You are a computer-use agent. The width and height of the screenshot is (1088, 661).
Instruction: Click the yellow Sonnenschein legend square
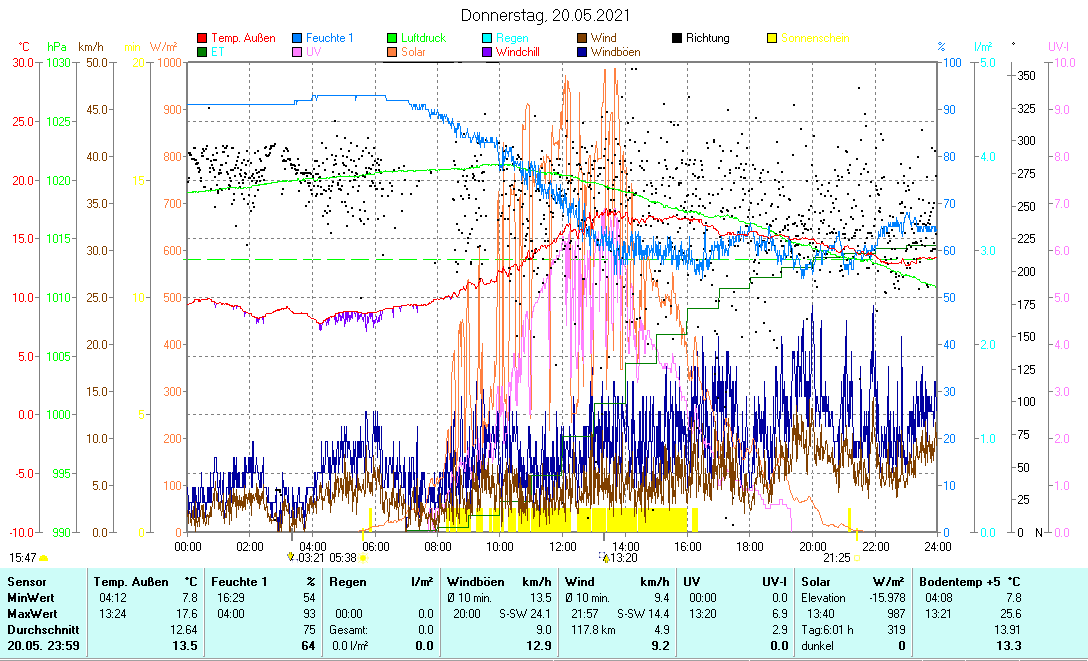tap(771, 39)
